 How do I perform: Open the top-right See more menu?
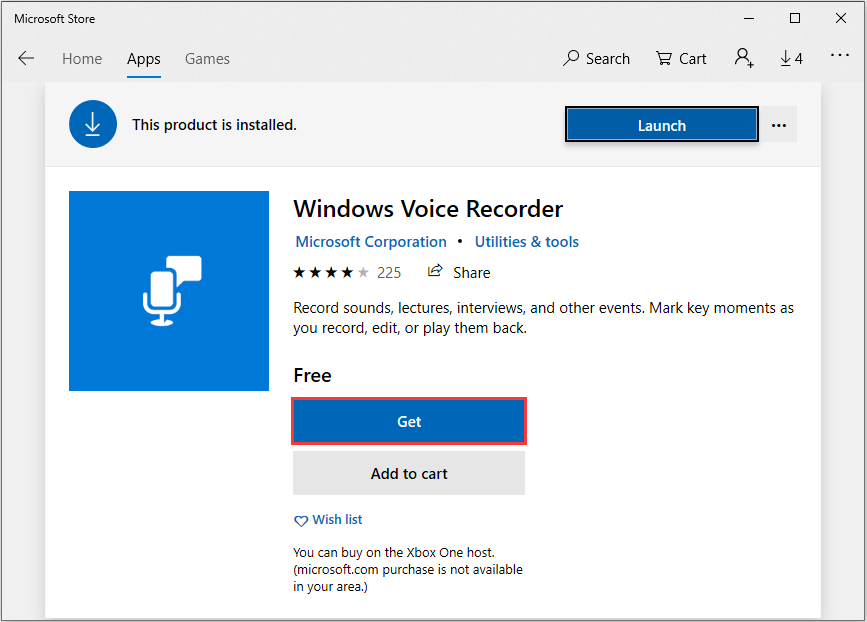[840, 57]
